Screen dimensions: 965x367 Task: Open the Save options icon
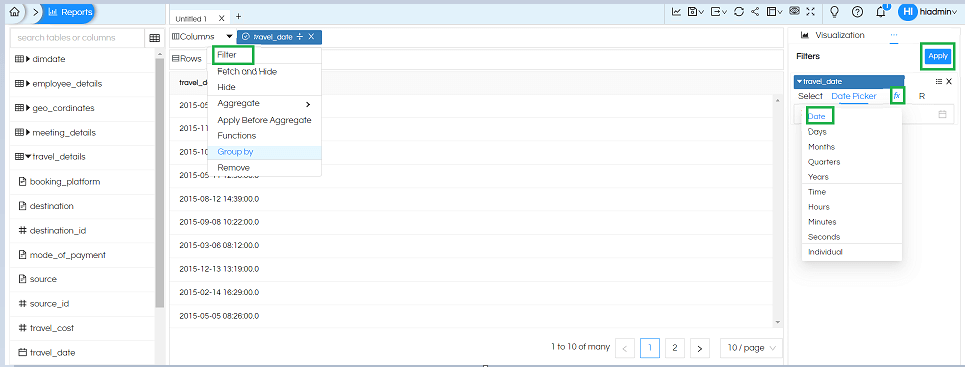(696, 11)
